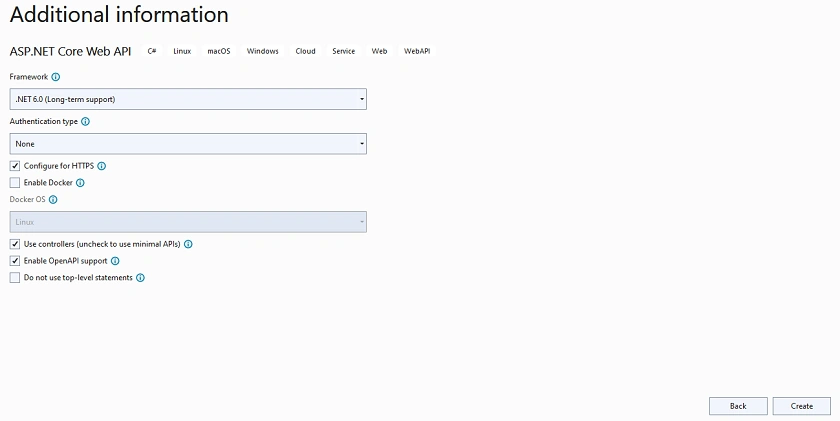Click info icon beside Enable Docker

(80, 183)
